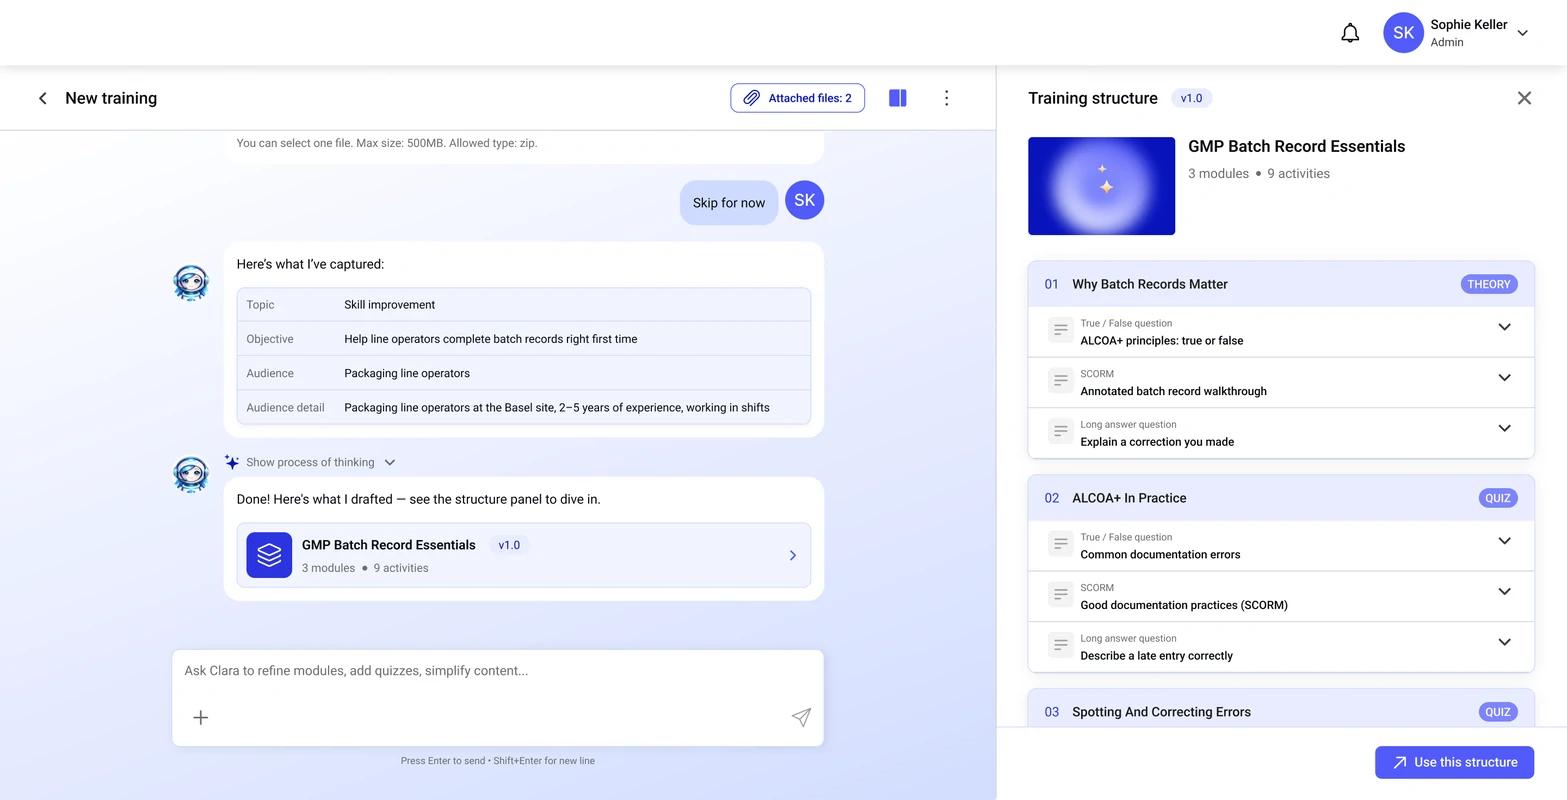Click the activity icon for Good documentation practices

point(1060,594)
